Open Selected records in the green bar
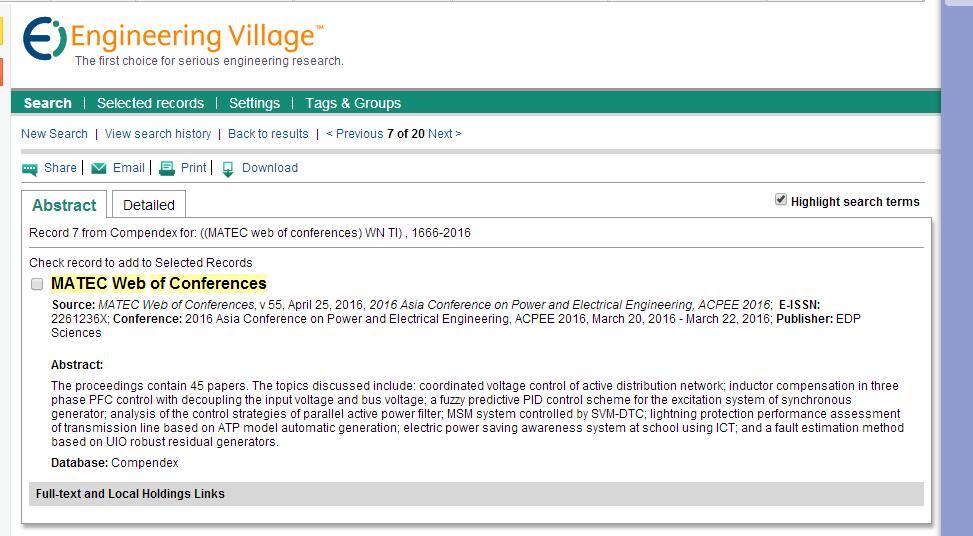This screenshot has width=973, height=536. click(150, 103)
